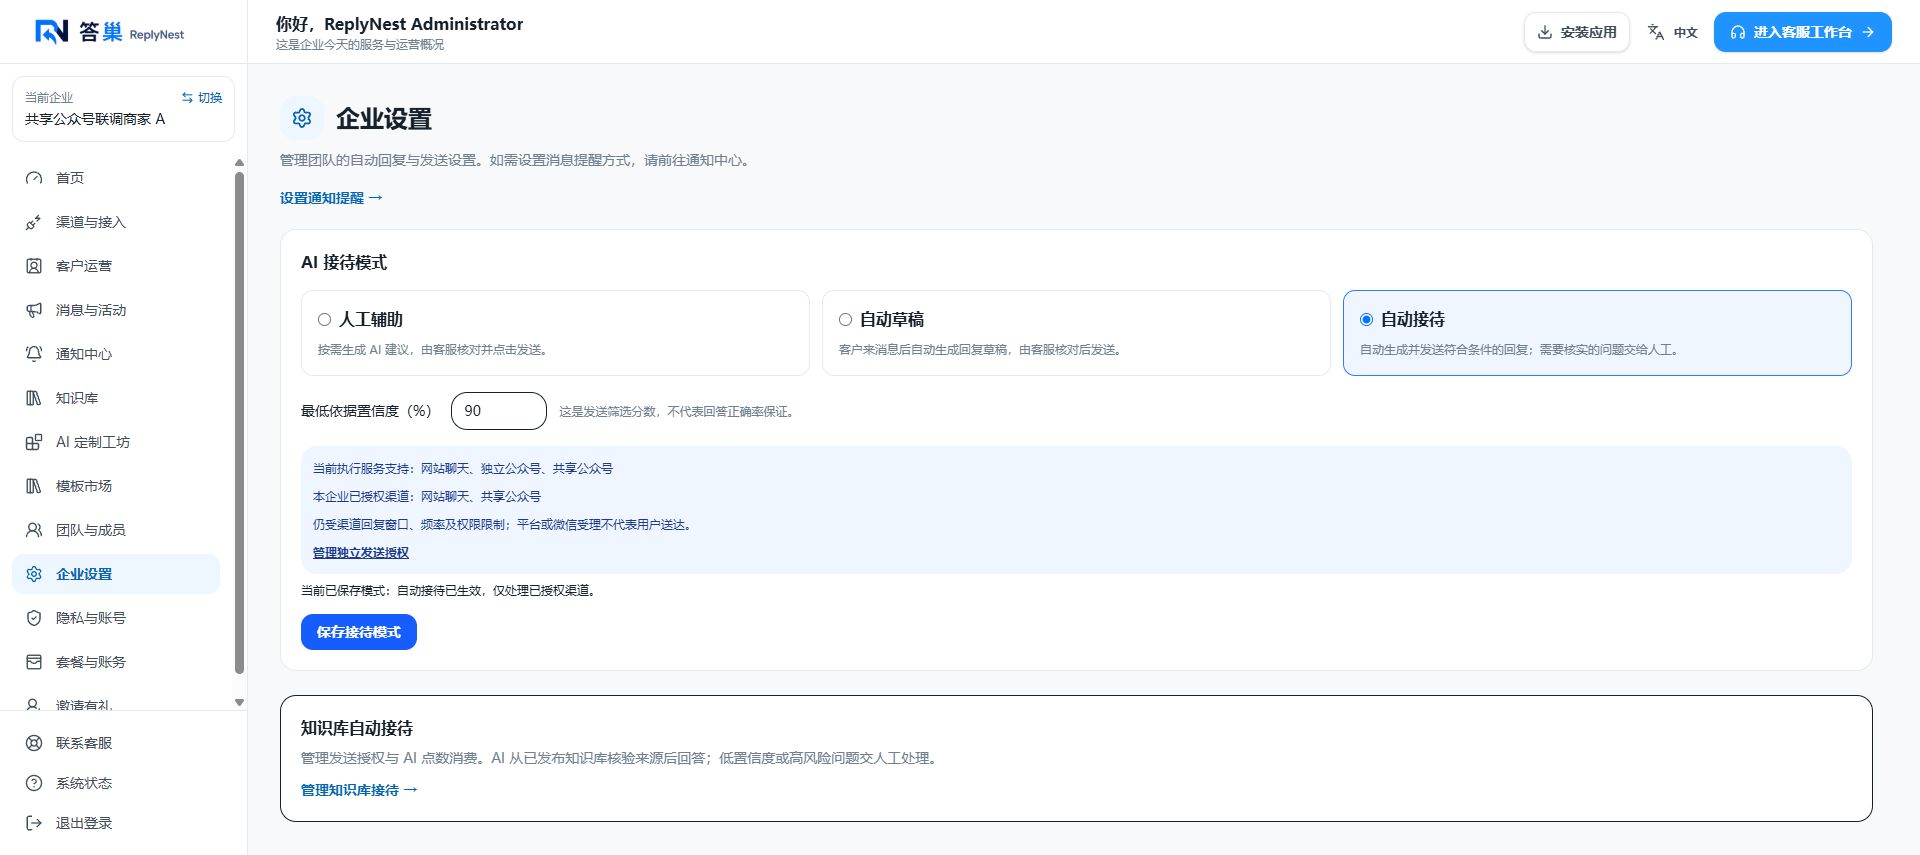Viewport: 1920px width, 855px height.
Task: Click the 自动草稿 card description text
Action: coord(980,350)
